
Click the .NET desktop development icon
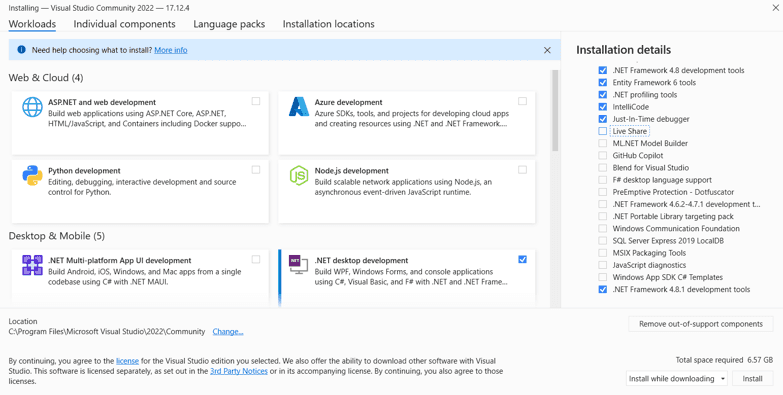pyautogui.click(x=299, y=265)
